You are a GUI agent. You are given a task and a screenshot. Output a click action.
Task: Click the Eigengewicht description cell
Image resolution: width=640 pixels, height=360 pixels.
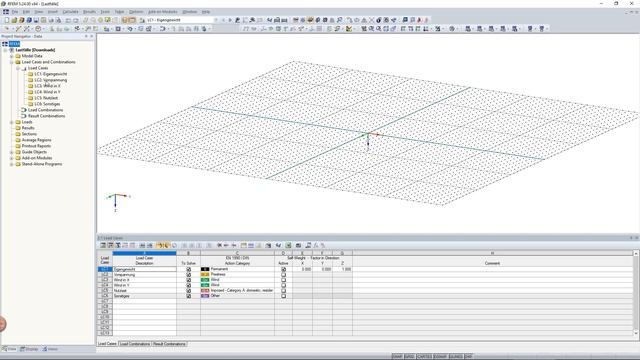click(x=144, y=269)
